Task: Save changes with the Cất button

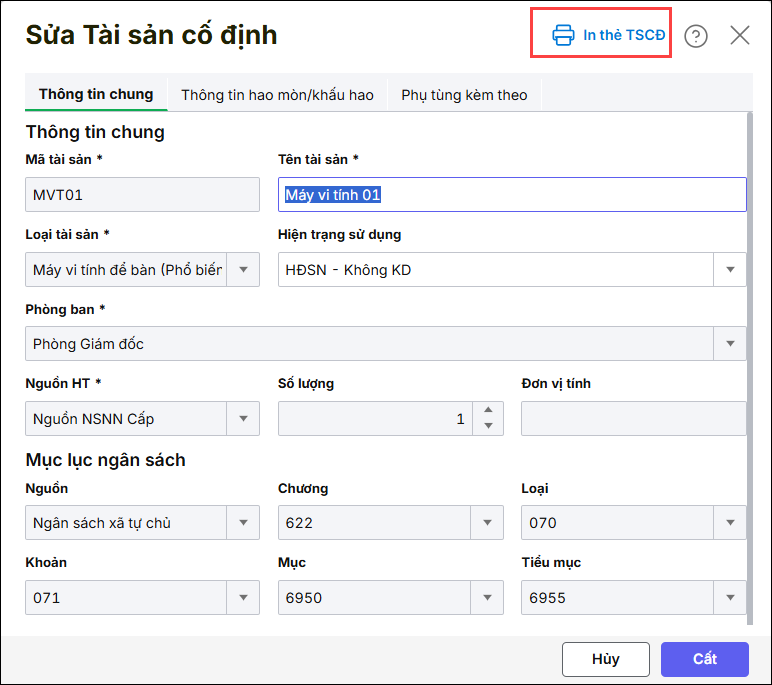Action: (704, 659)
